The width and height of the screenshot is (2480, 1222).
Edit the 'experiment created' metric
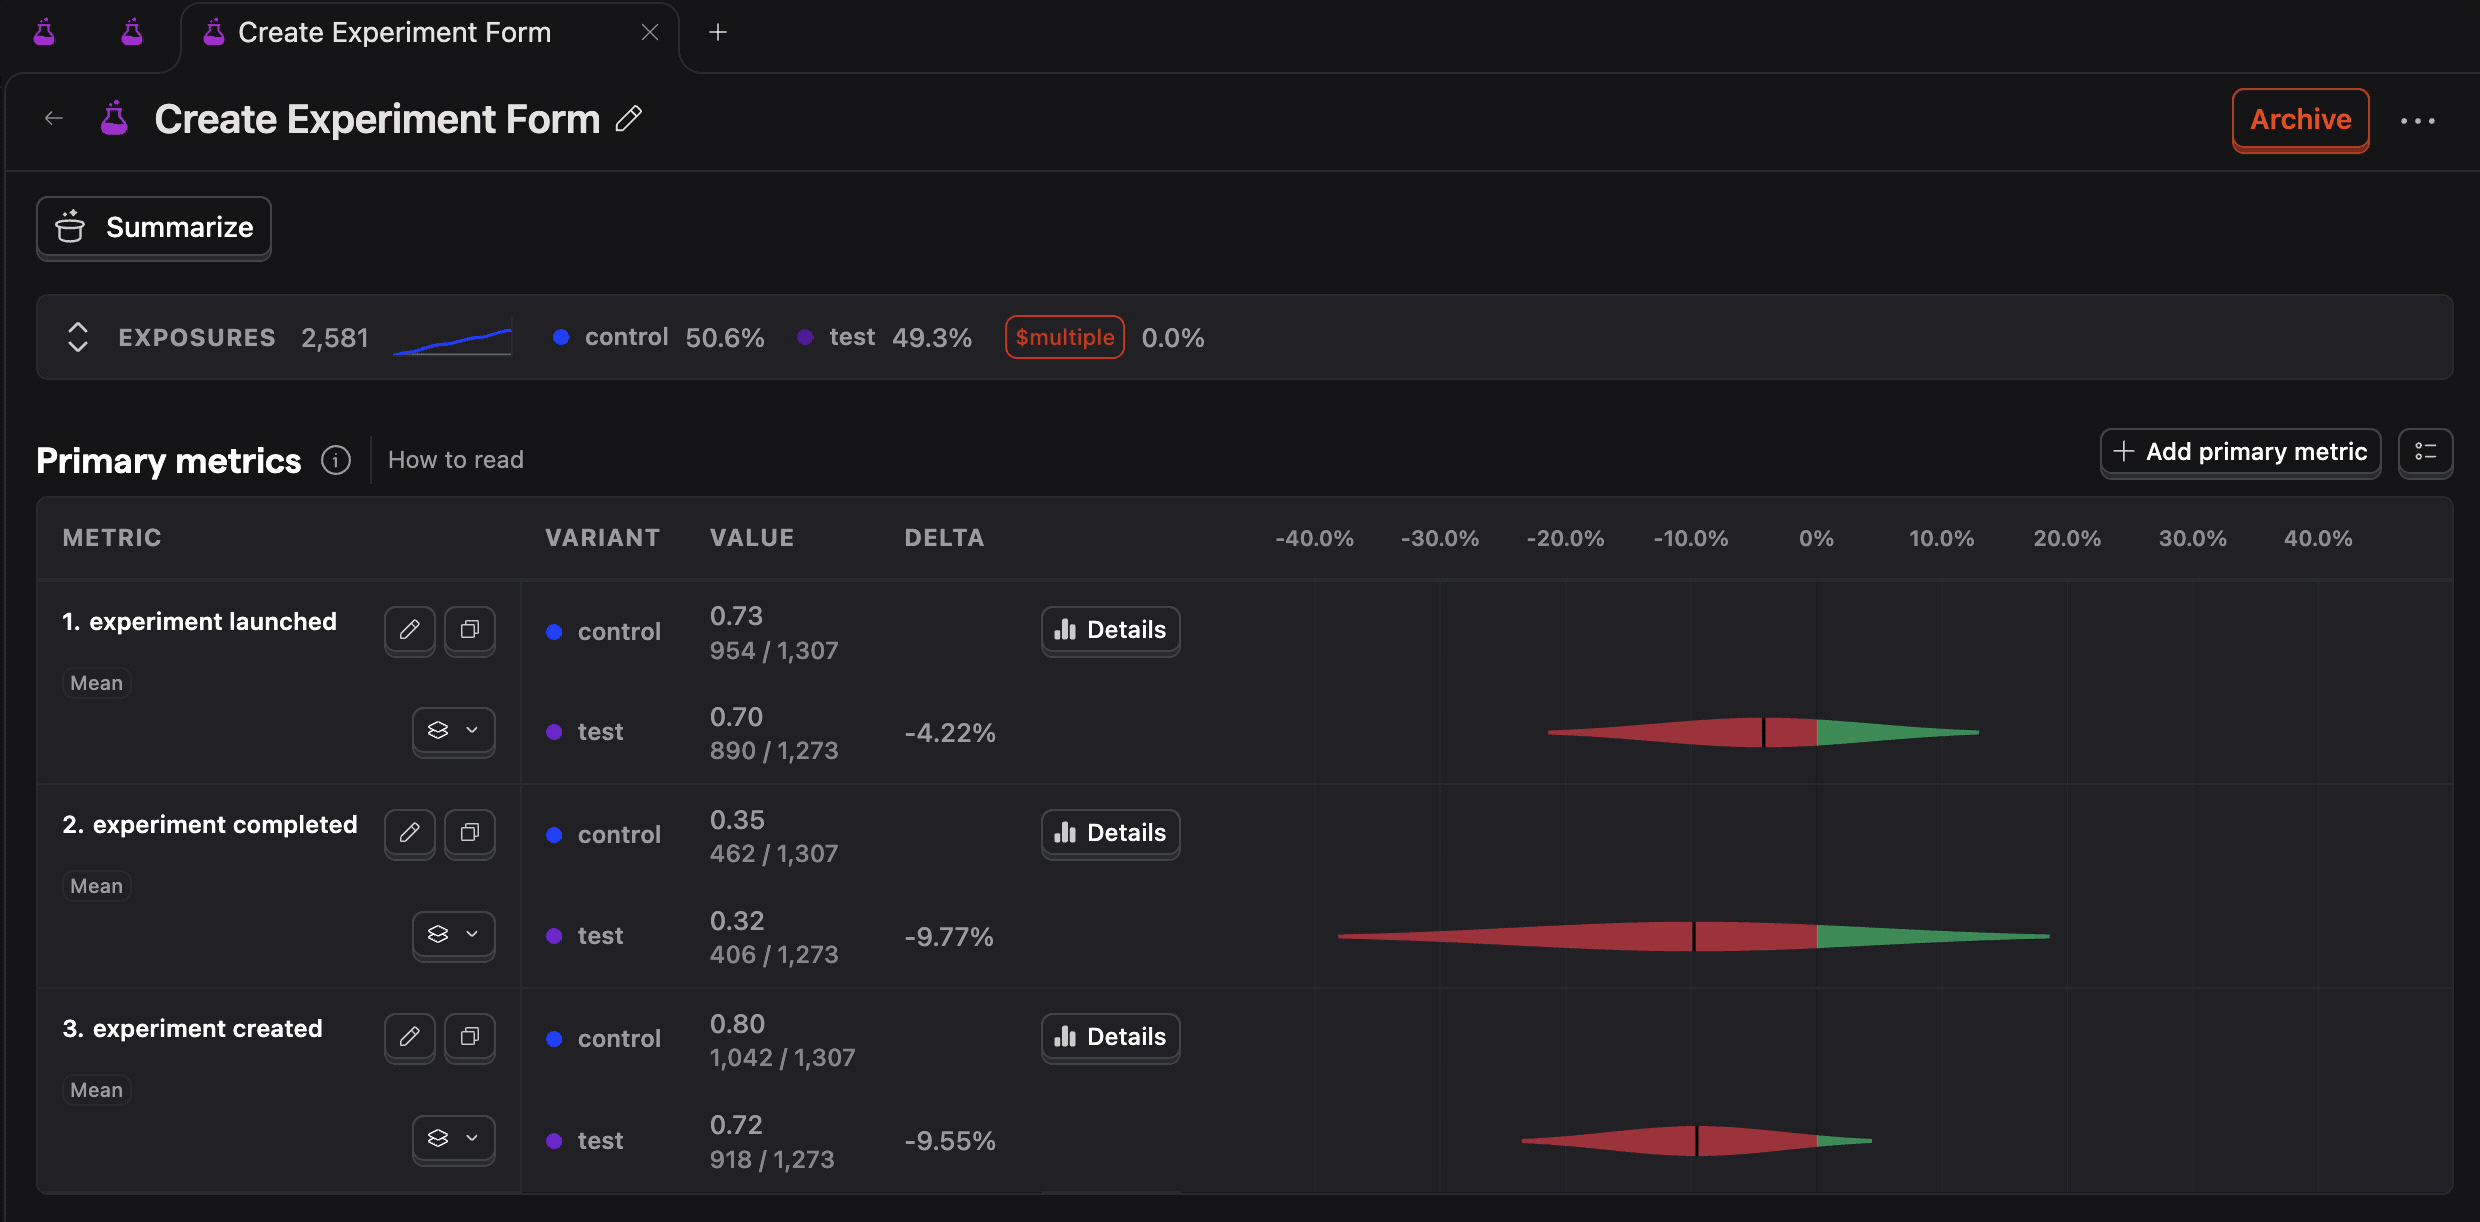(x=409, y=1037)
